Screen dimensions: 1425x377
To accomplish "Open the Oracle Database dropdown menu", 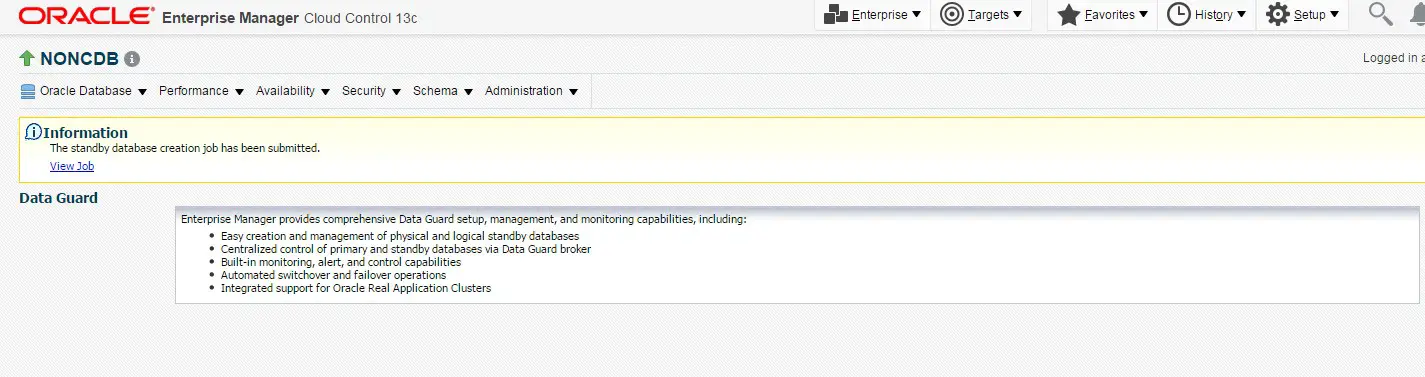I will [93, 91].
